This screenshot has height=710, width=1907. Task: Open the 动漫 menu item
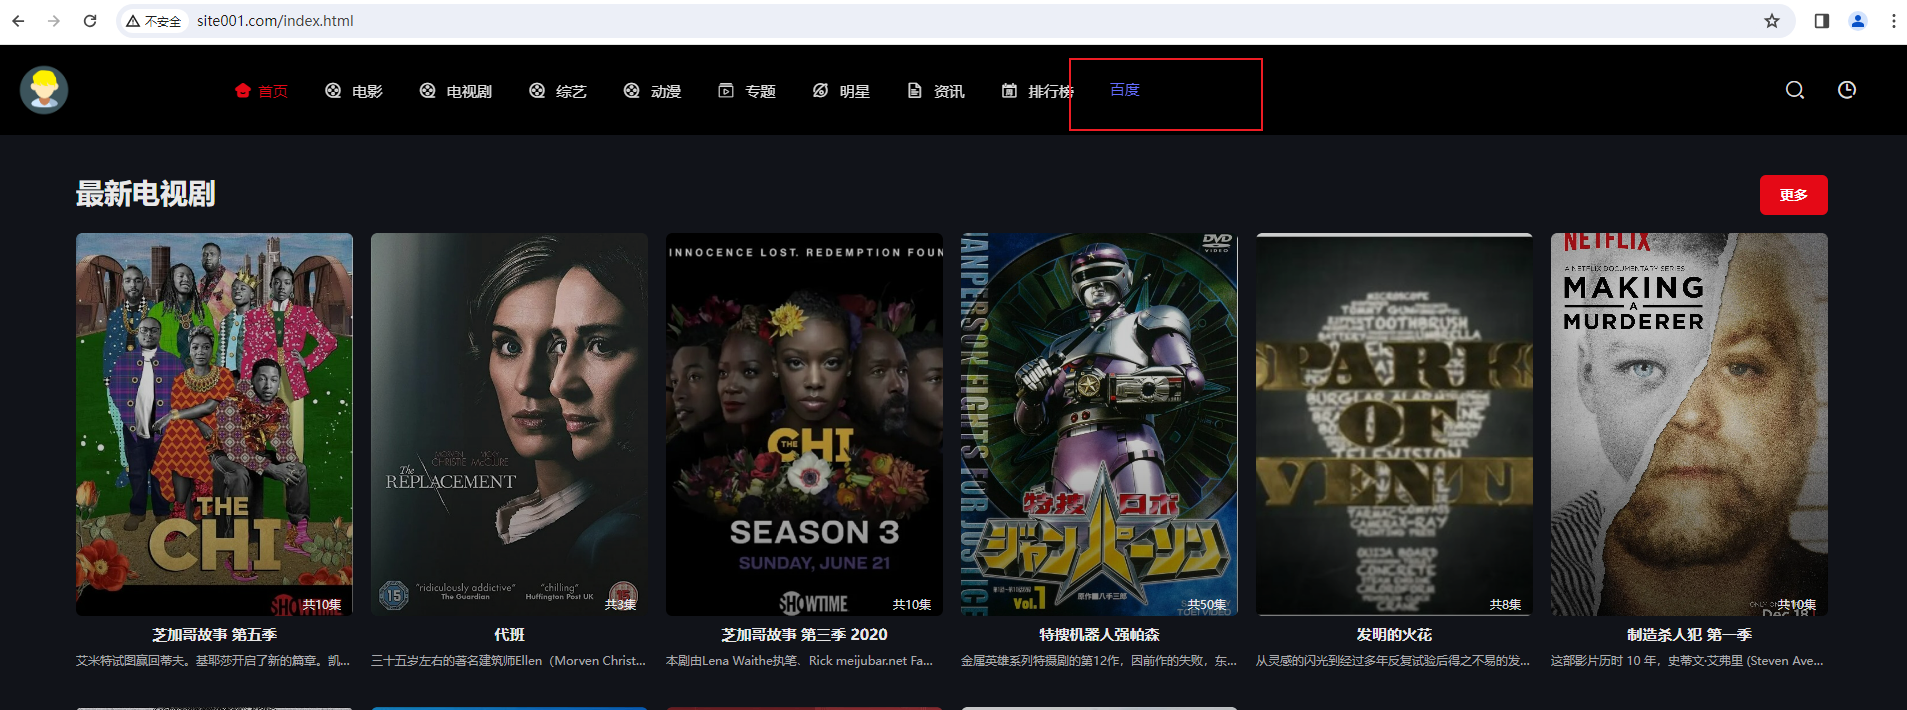[666, 92]
